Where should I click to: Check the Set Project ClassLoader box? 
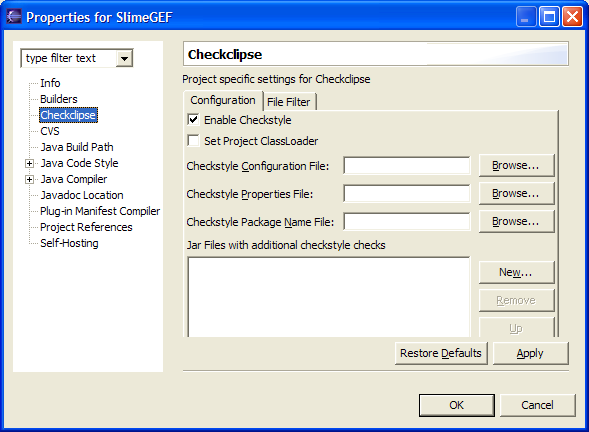click(x=193, y=141)
